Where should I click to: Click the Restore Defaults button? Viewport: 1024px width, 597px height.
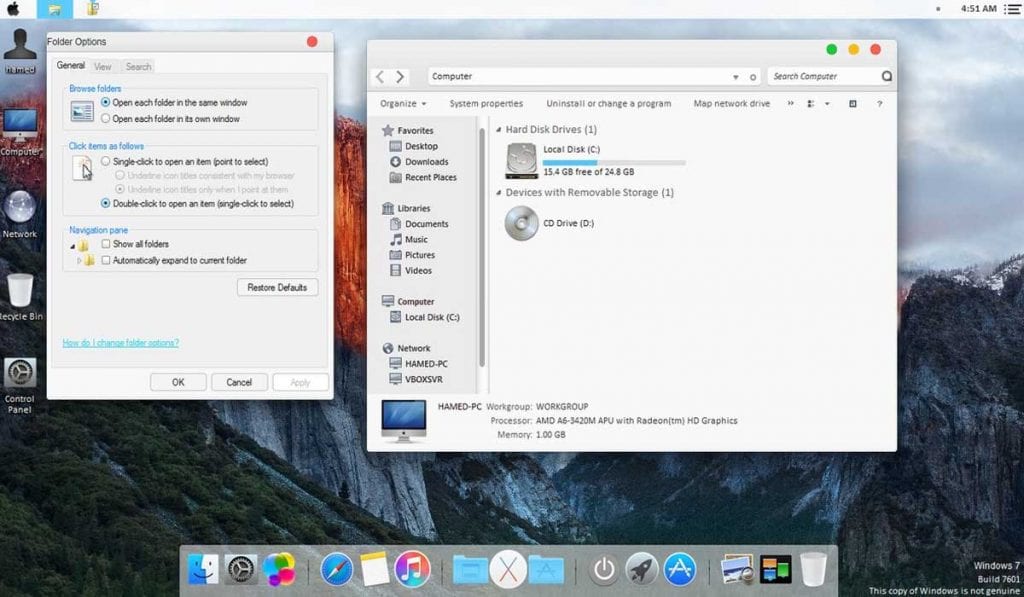coord(278,287)
